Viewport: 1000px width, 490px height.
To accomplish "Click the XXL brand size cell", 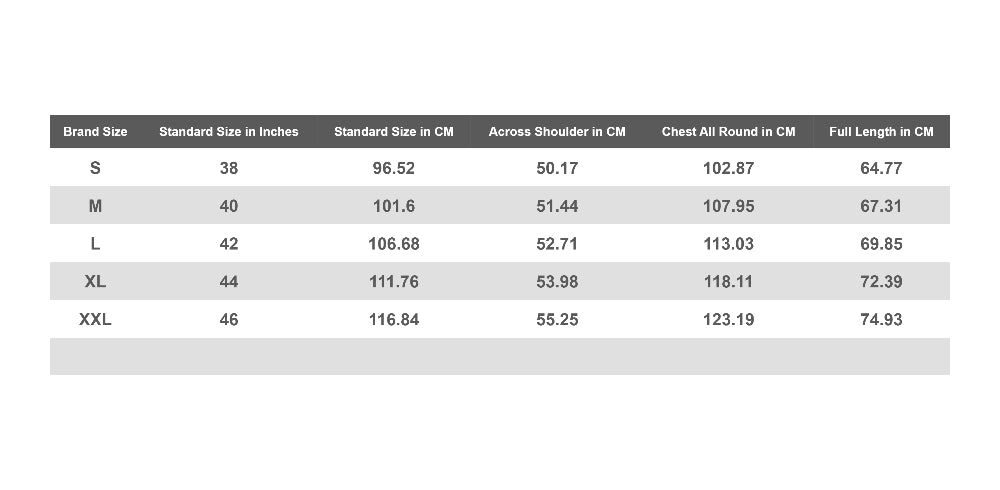I will [95, 319].
